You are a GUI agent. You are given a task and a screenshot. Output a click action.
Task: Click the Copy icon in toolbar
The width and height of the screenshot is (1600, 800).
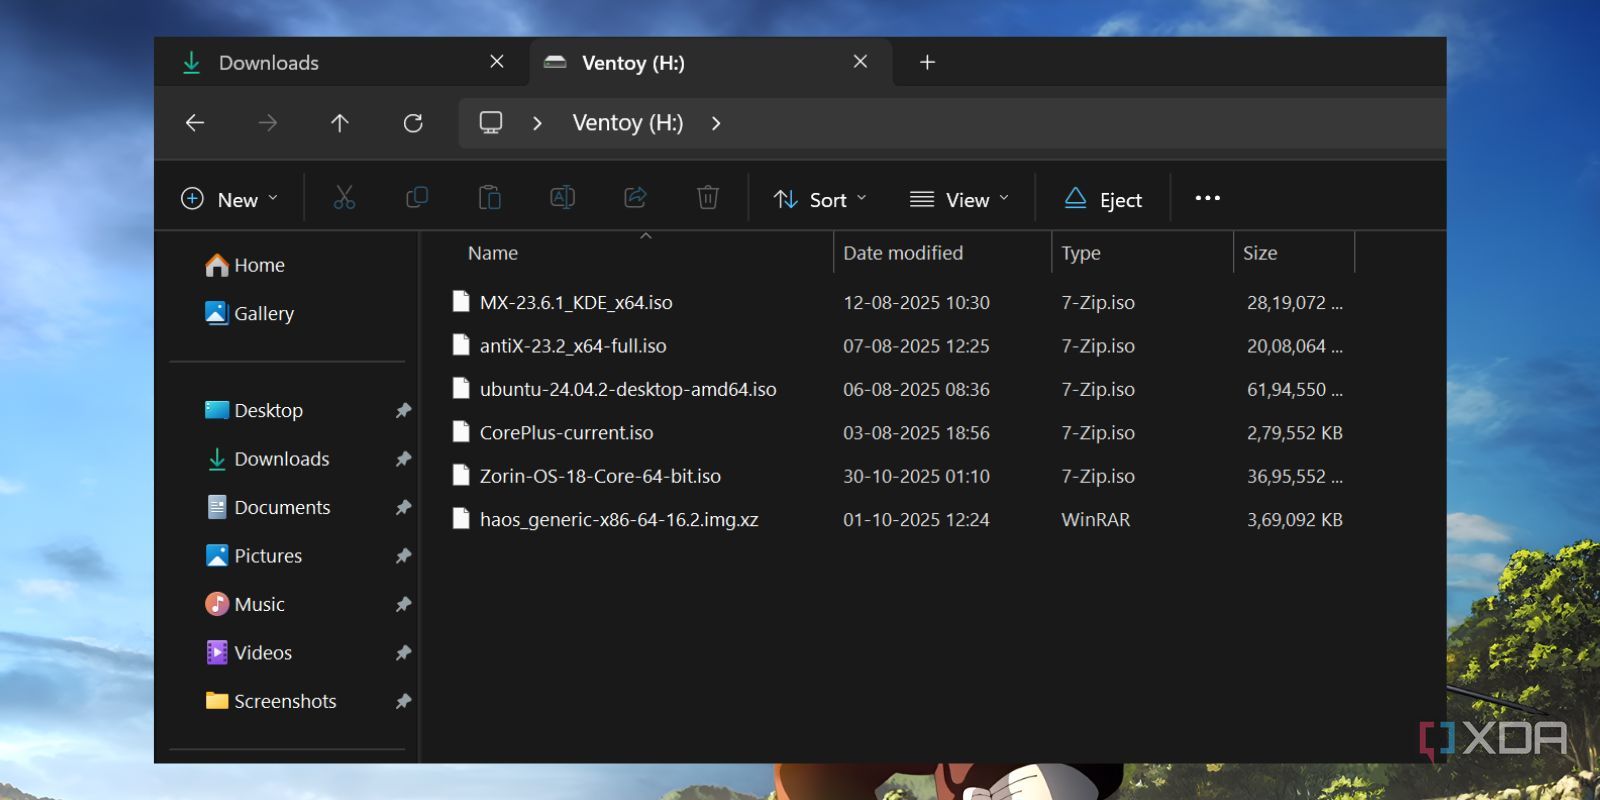tap(417, 198)
